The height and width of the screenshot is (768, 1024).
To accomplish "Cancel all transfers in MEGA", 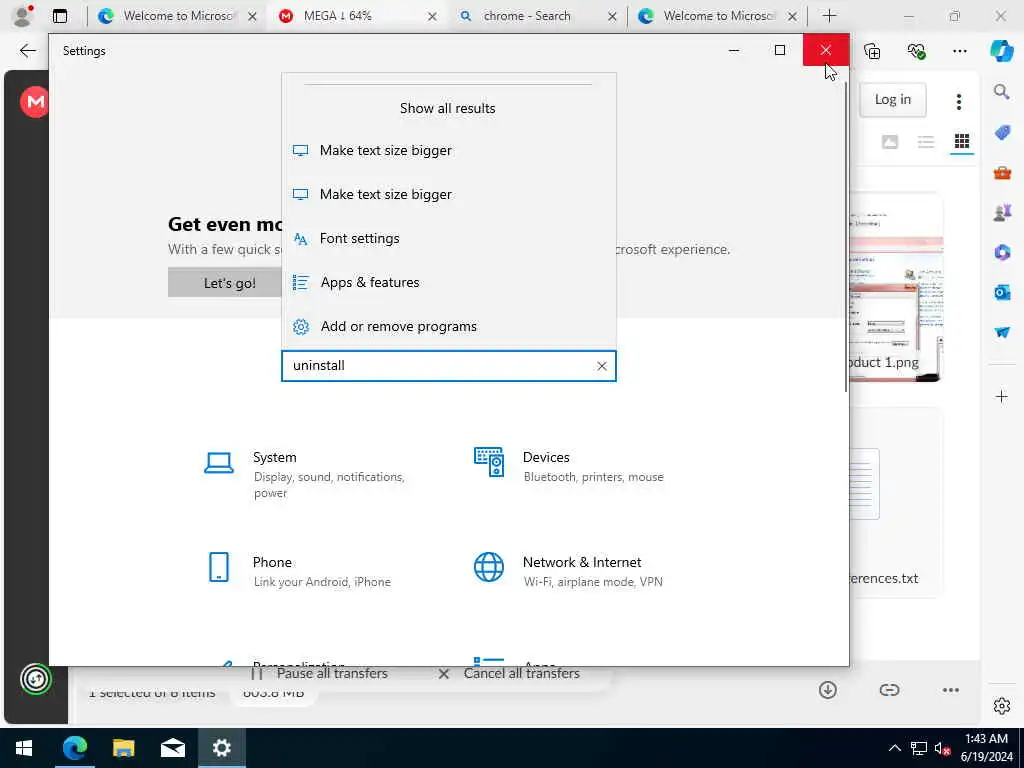I will tap(509, 673).
